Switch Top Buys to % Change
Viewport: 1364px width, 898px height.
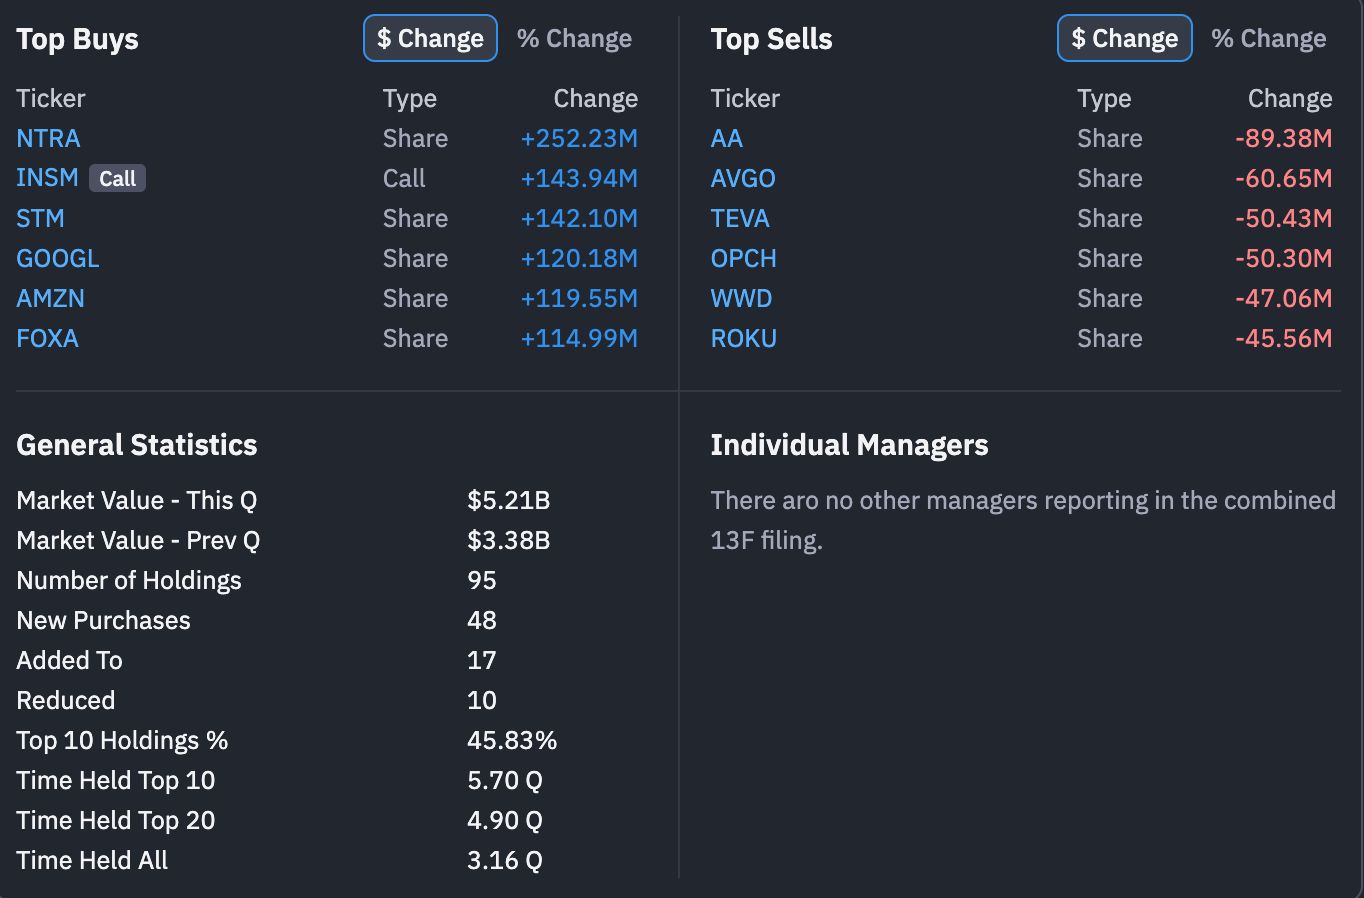pos(574,38)
